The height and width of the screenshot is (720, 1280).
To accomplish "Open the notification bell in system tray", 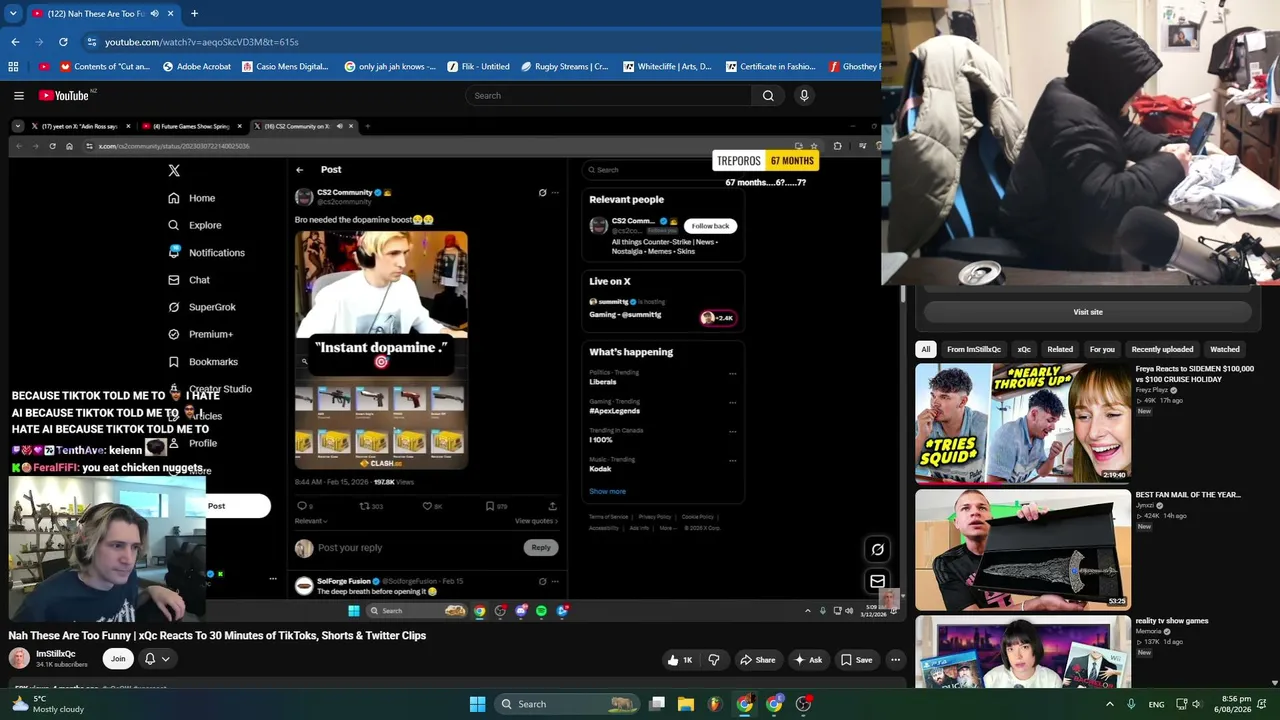I will (x=1263, y=704).
